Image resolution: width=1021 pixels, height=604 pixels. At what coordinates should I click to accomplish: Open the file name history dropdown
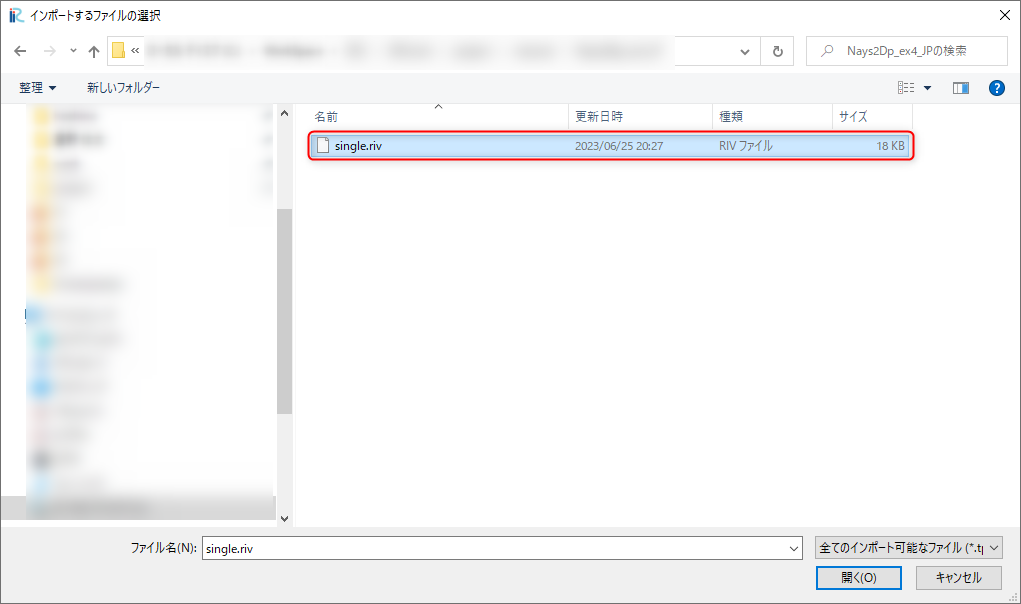pos(794,549)
